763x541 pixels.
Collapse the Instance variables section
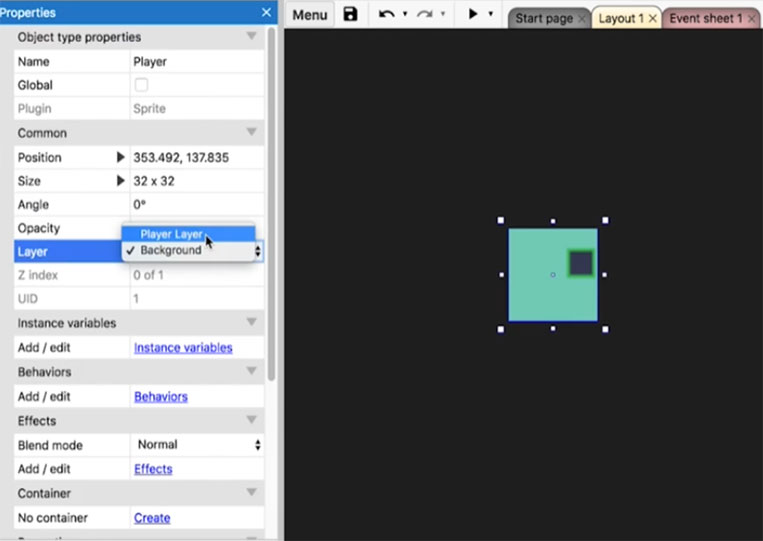pos(252,322)
